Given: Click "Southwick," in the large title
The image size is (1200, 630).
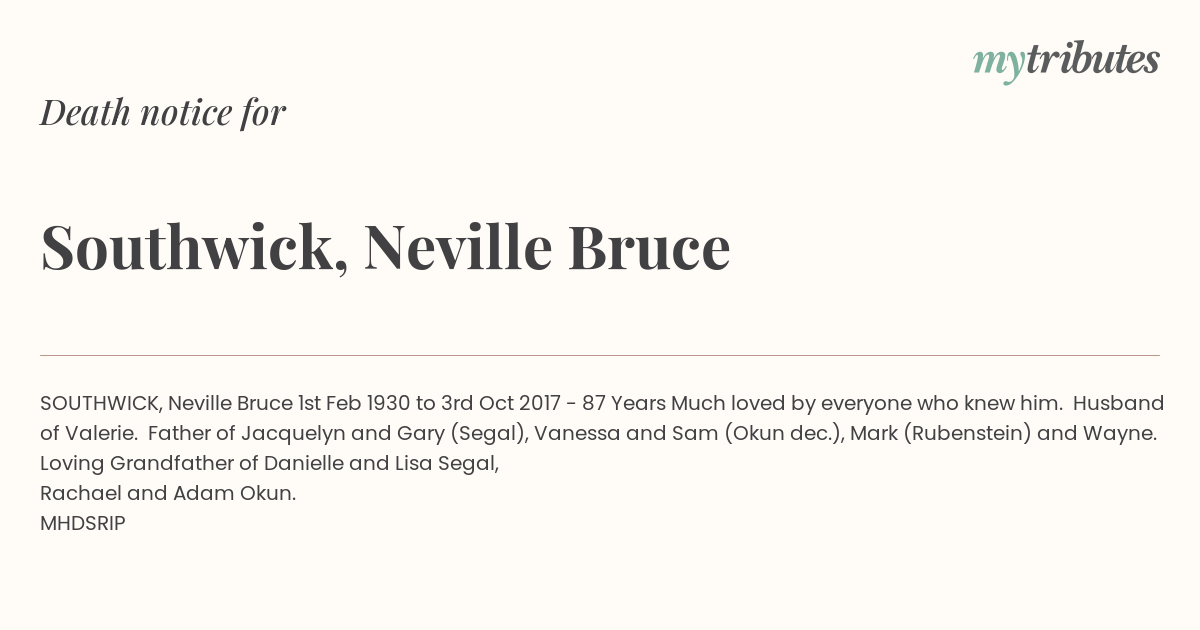Looking at the screenshot, I should click(x=194, y=247).
